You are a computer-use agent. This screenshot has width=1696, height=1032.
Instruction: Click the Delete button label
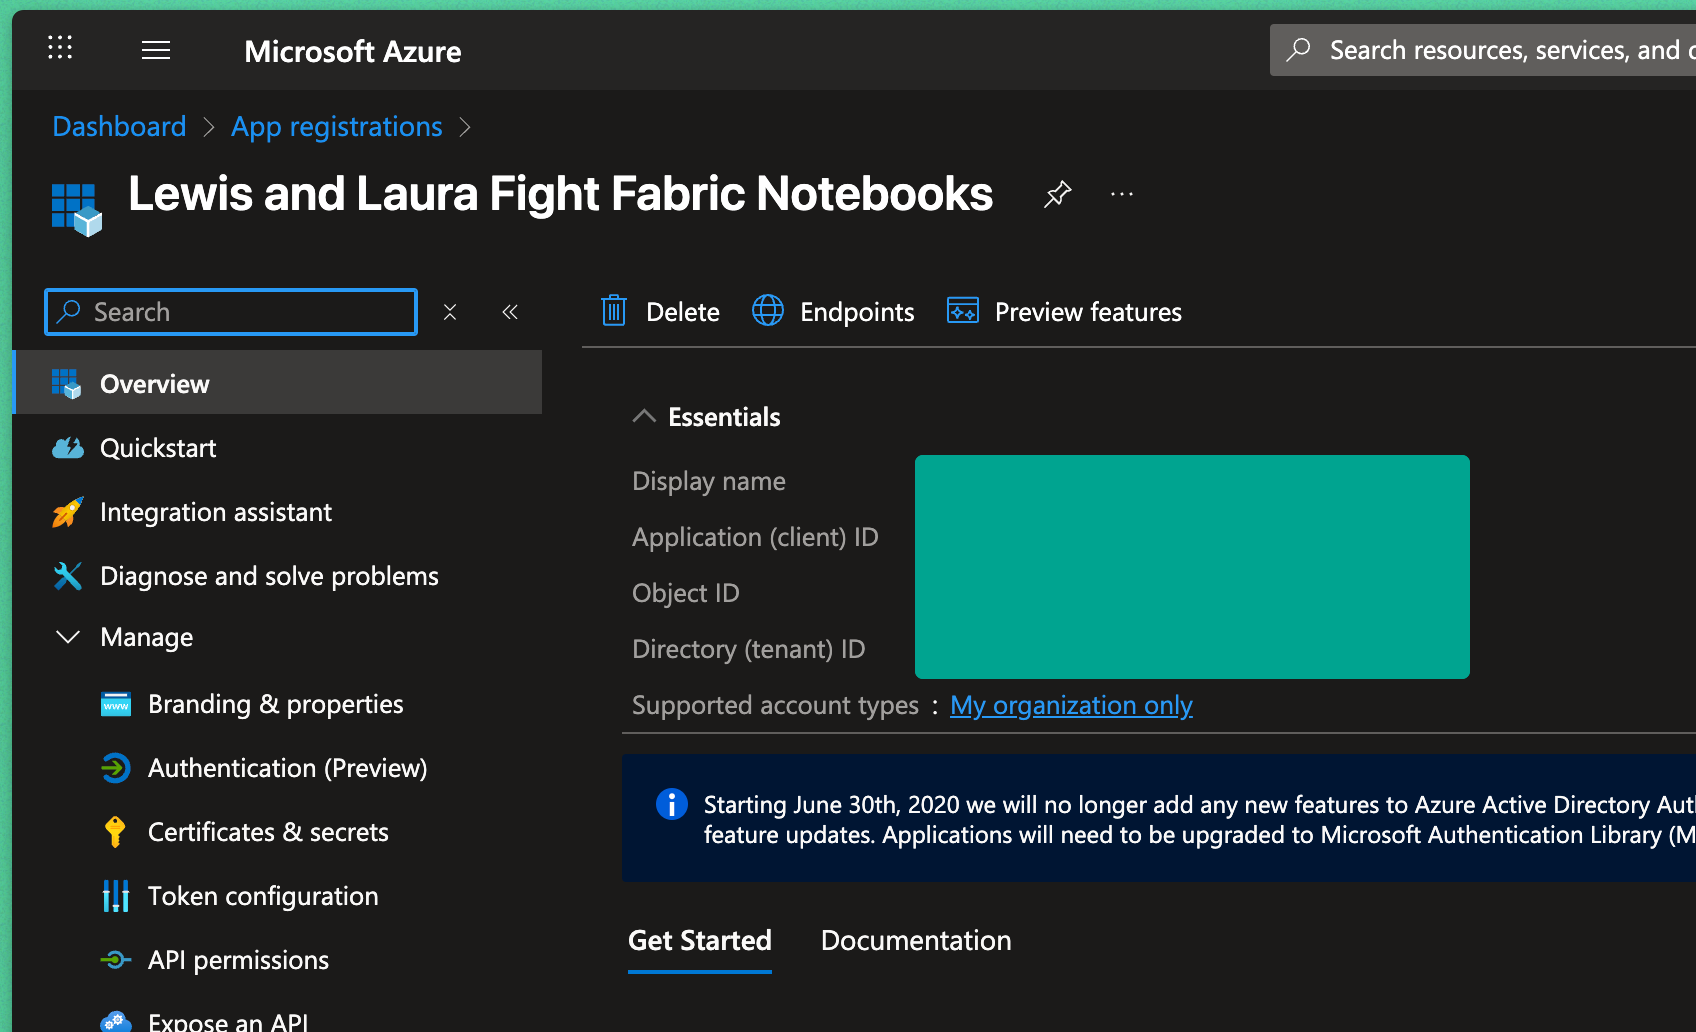click(683, 312)
